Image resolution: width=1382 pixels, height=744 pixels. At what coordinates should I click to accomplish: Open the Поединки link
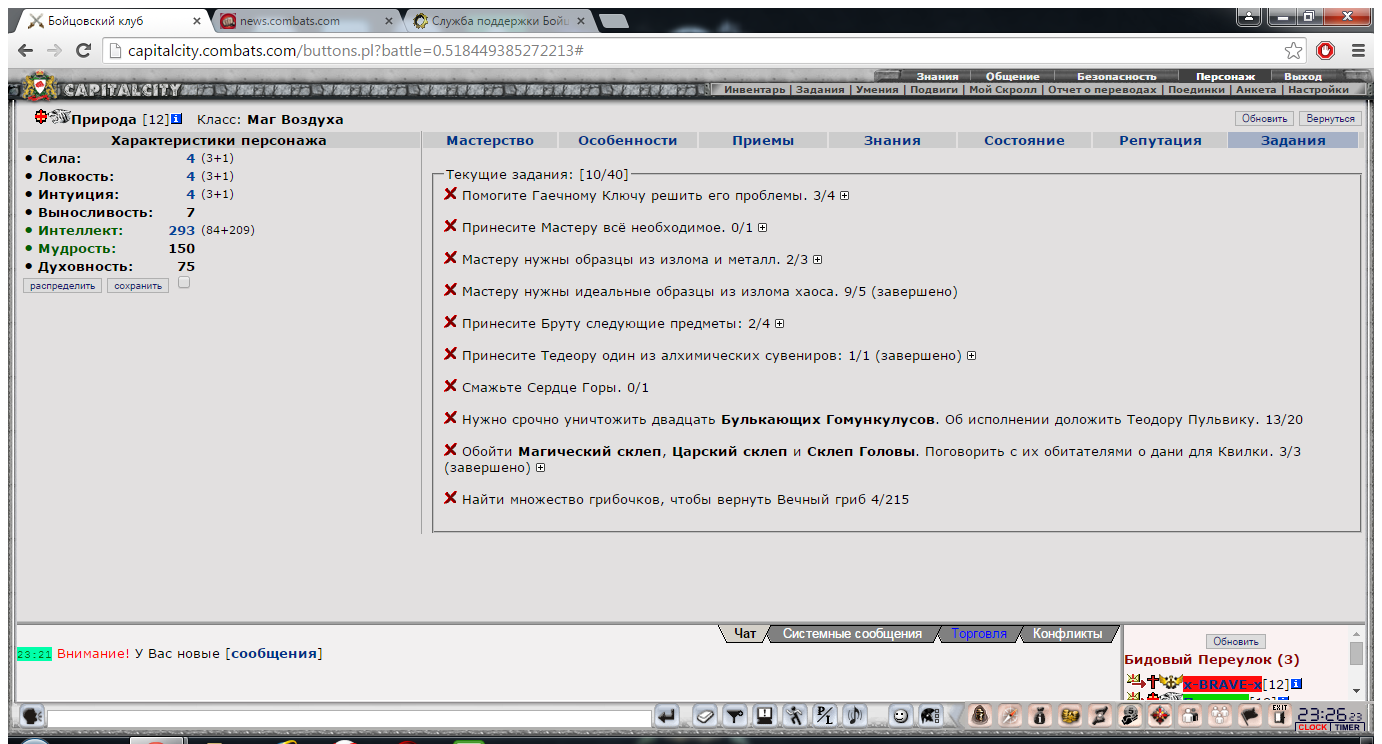click(x=1196, y=90)
